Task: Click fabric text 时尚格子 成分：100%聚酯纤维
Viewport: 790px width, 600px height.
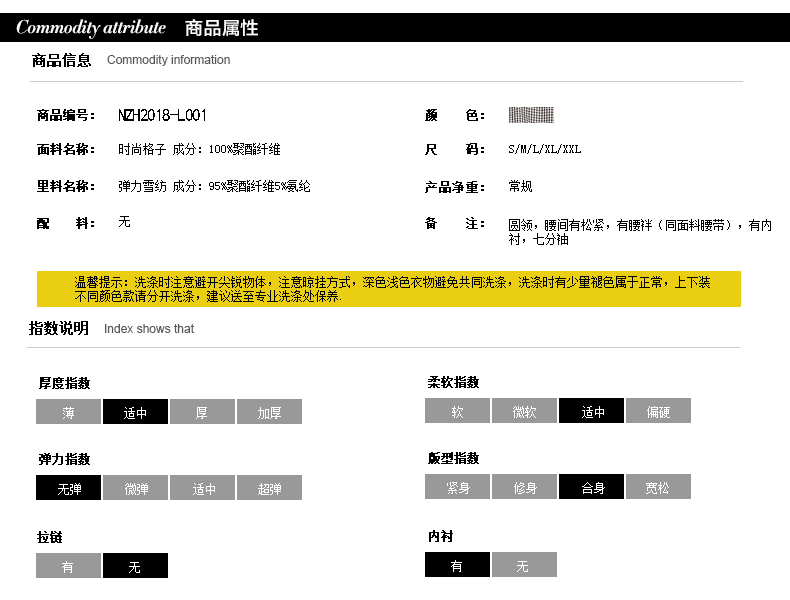Action: [x=199, y=149]
